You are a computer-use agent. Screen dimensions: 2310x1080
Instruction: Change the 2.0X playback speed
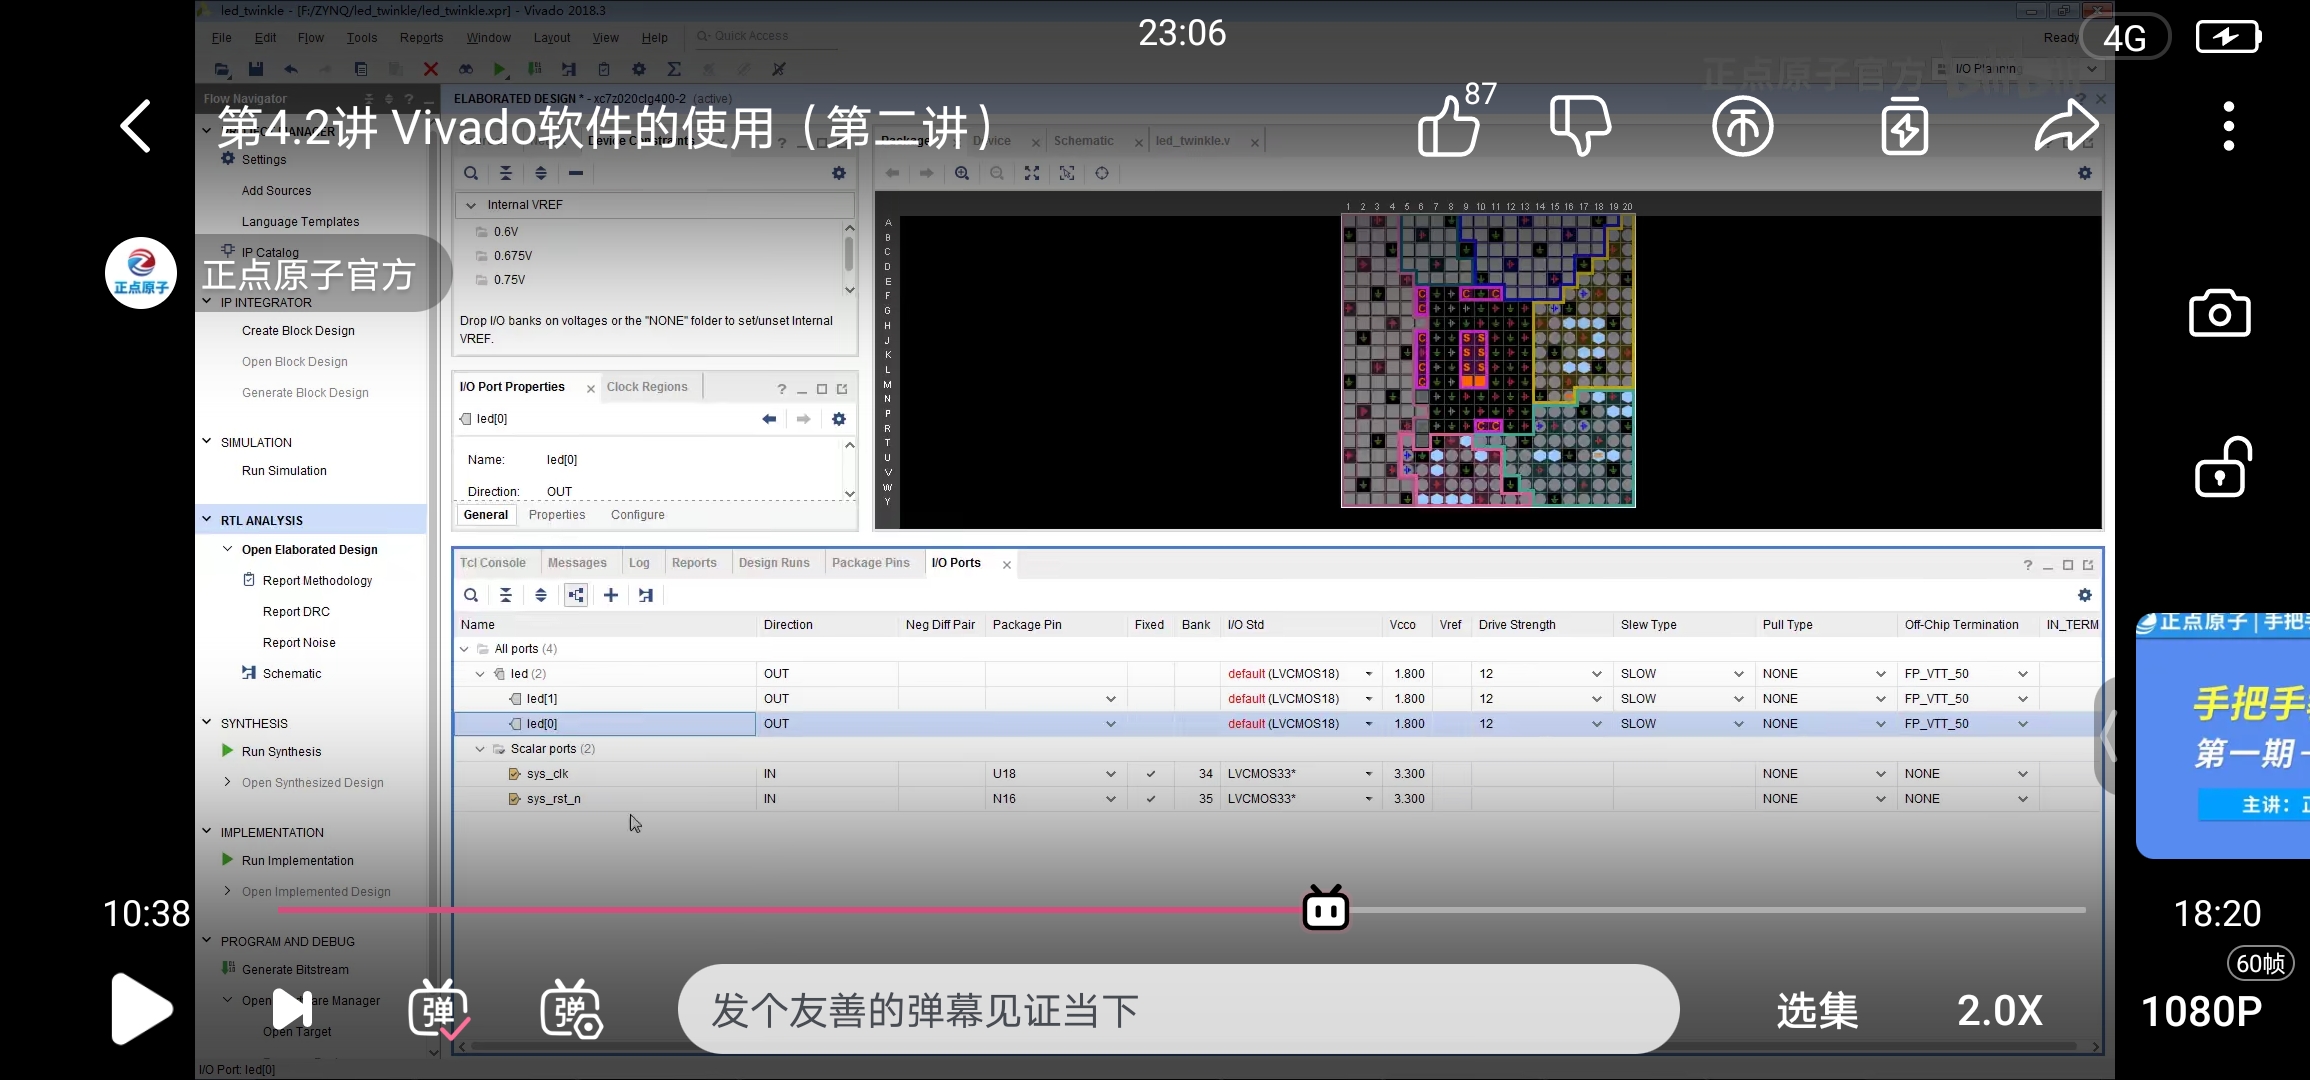pyautogui.click(x=1999, y=1011)
